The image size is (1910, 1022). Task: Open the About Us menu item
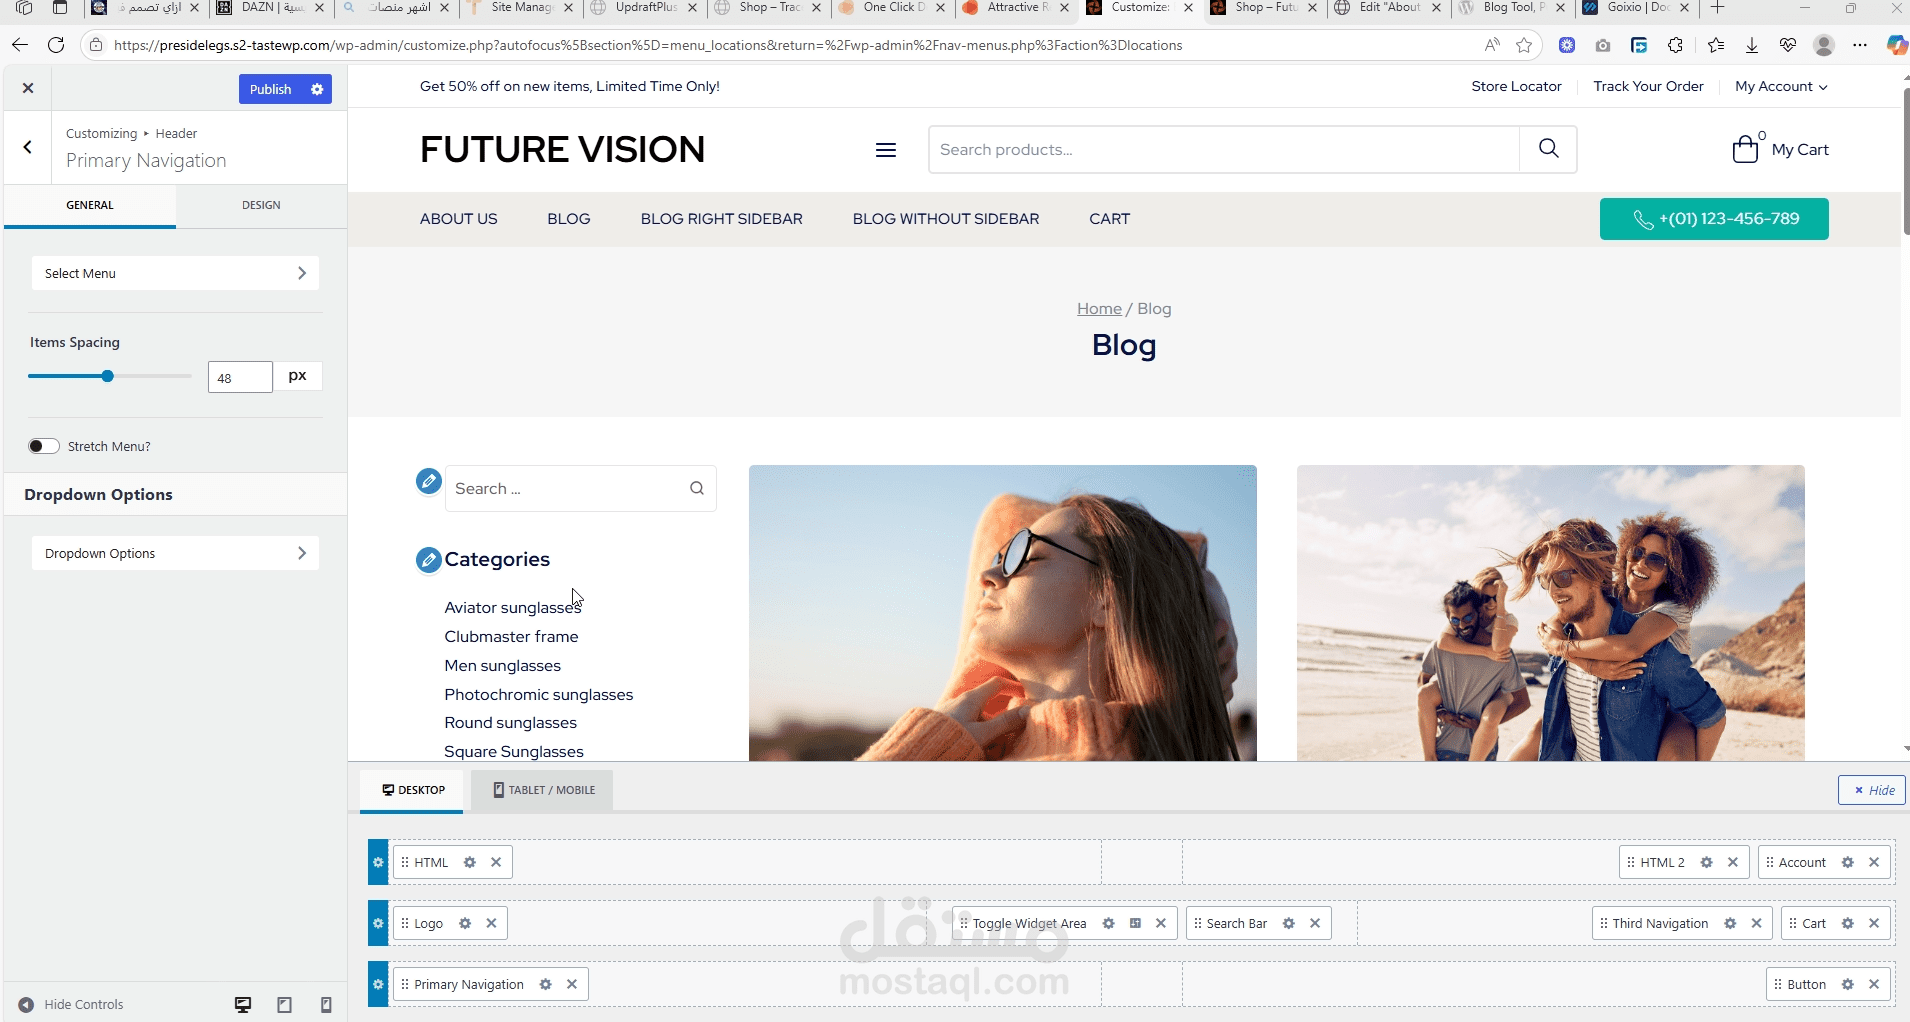[x=458, y=219]
